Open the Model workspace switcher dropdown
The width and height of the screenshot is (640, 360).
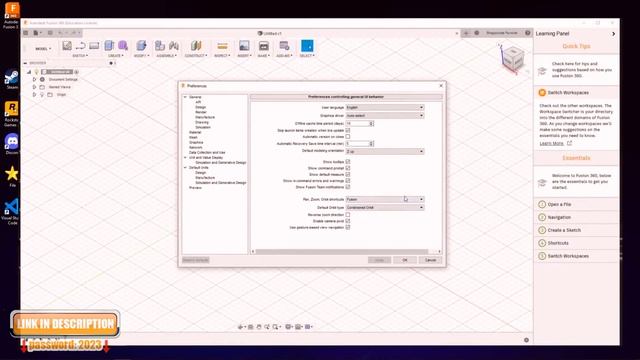coord(43,49)
